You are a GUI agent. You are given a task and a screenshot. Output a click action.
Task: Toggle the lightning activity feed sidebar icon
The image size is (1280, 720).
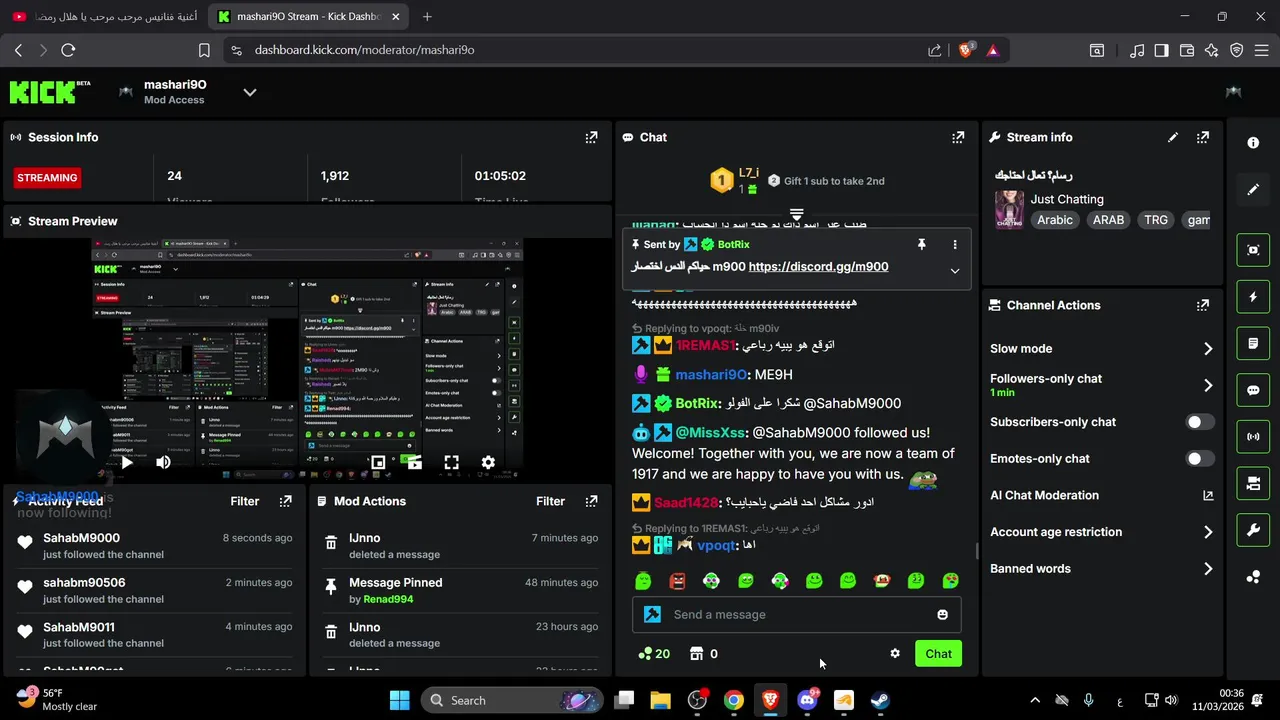1253,297
